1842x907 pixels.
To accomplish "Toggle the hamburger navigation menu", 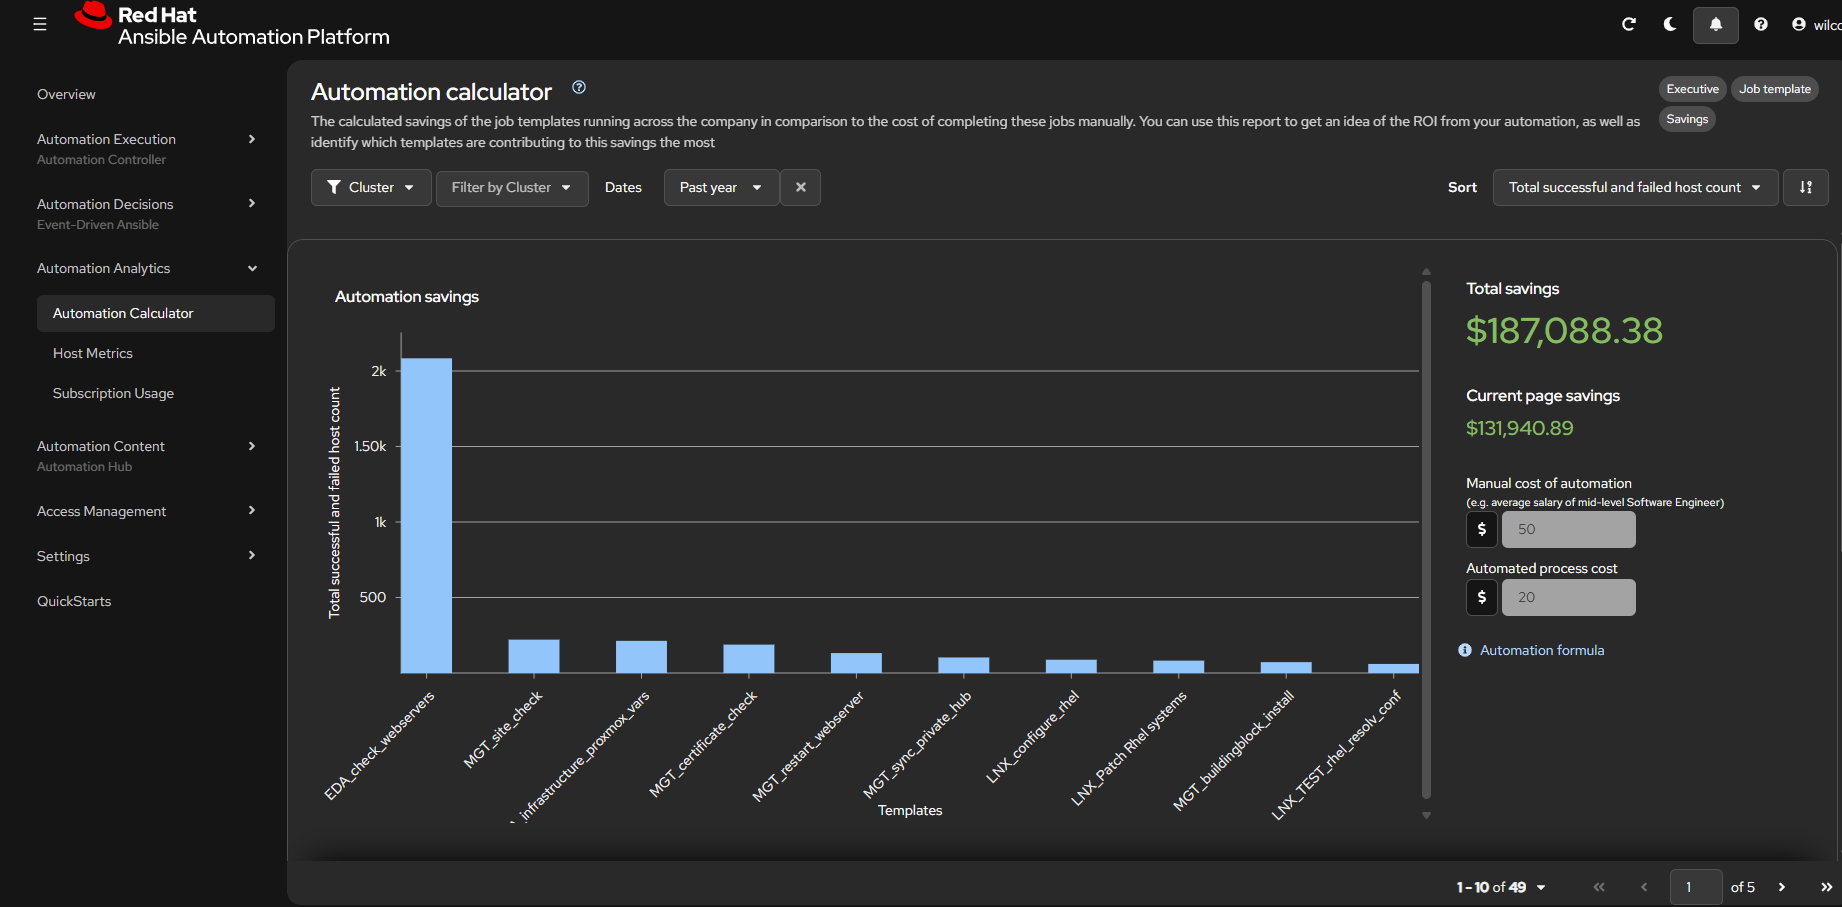I will point(40,24).
